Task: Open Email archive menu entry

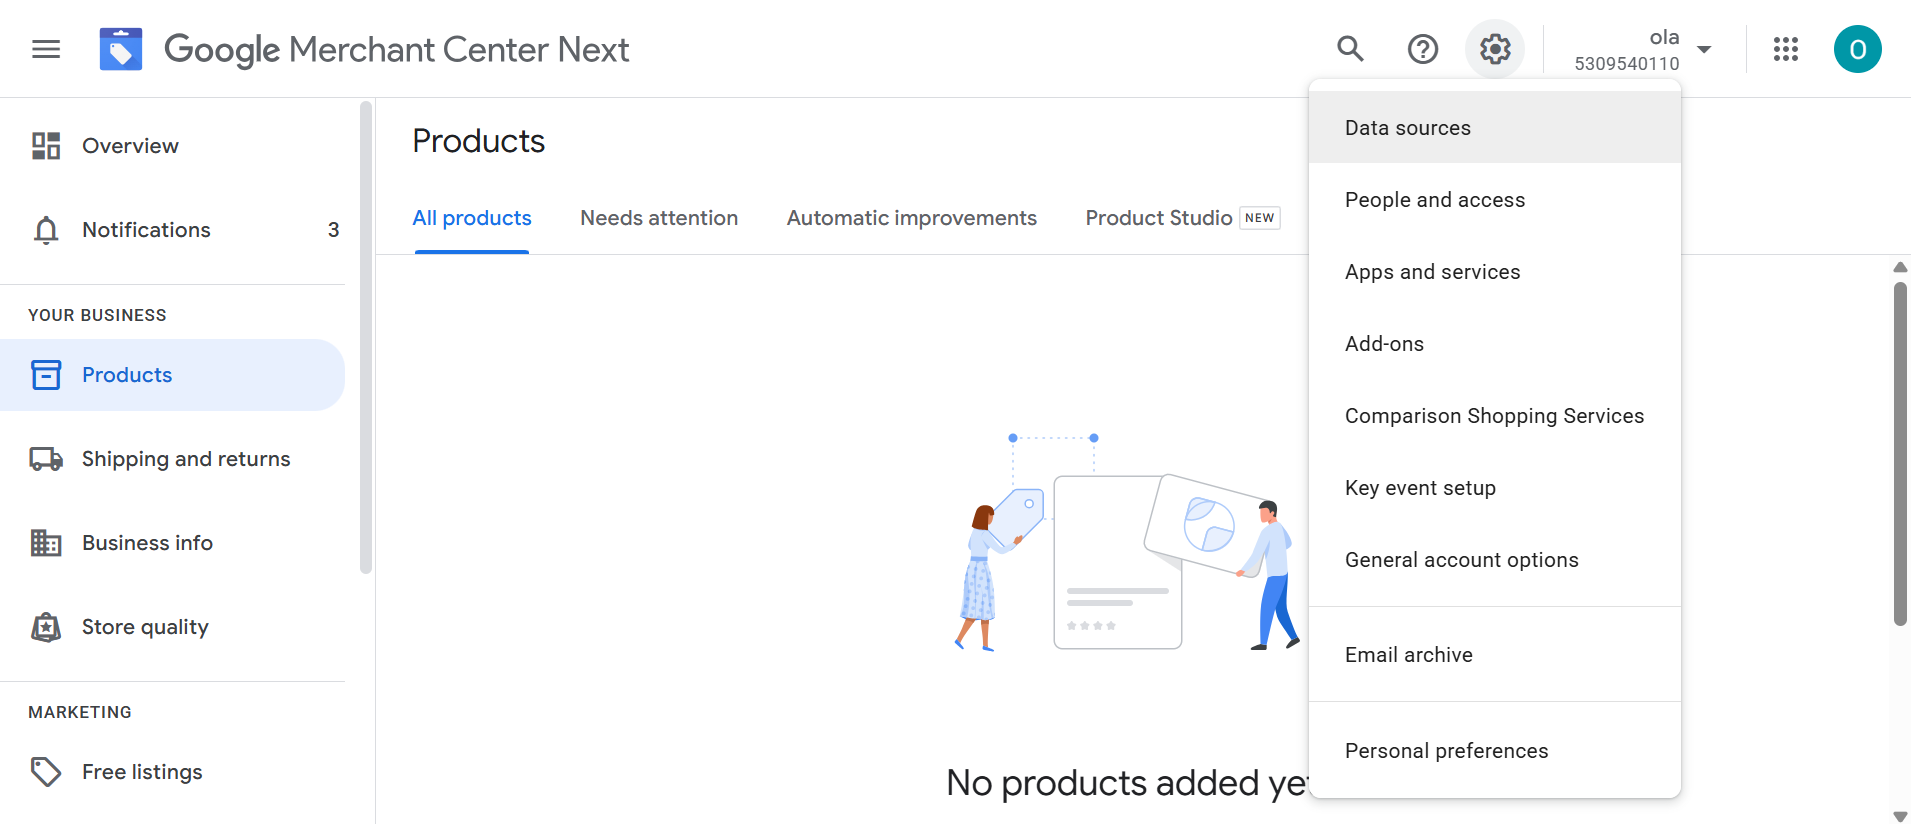Action: pyautogui.click(x=1495, y=655)
